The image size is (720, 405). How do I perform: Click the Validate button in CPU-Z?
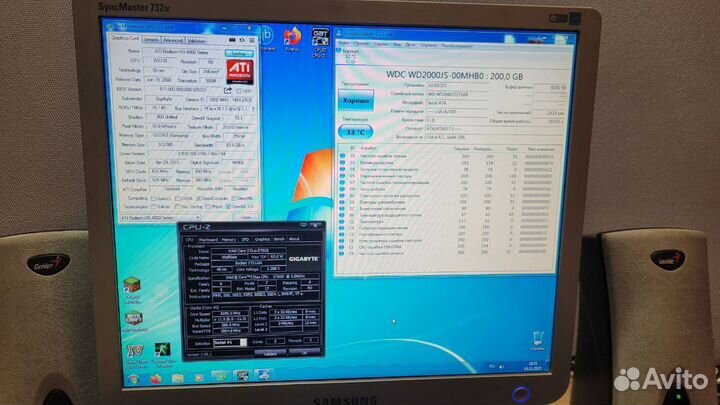[x=270, y=354]
